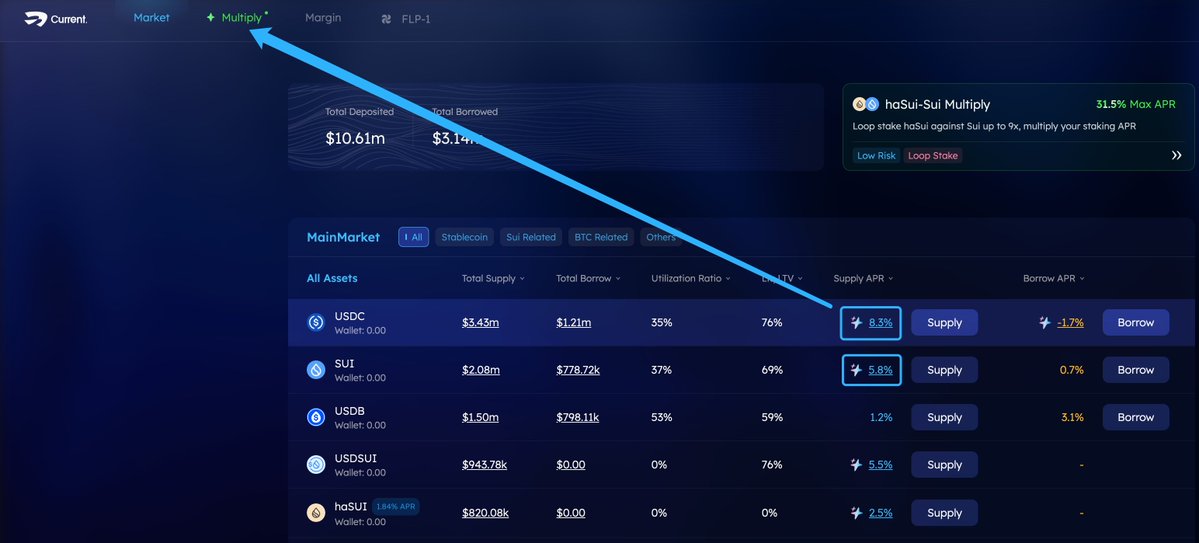Click the USDC borrow APR sparkle icon

coord(1045,323)
